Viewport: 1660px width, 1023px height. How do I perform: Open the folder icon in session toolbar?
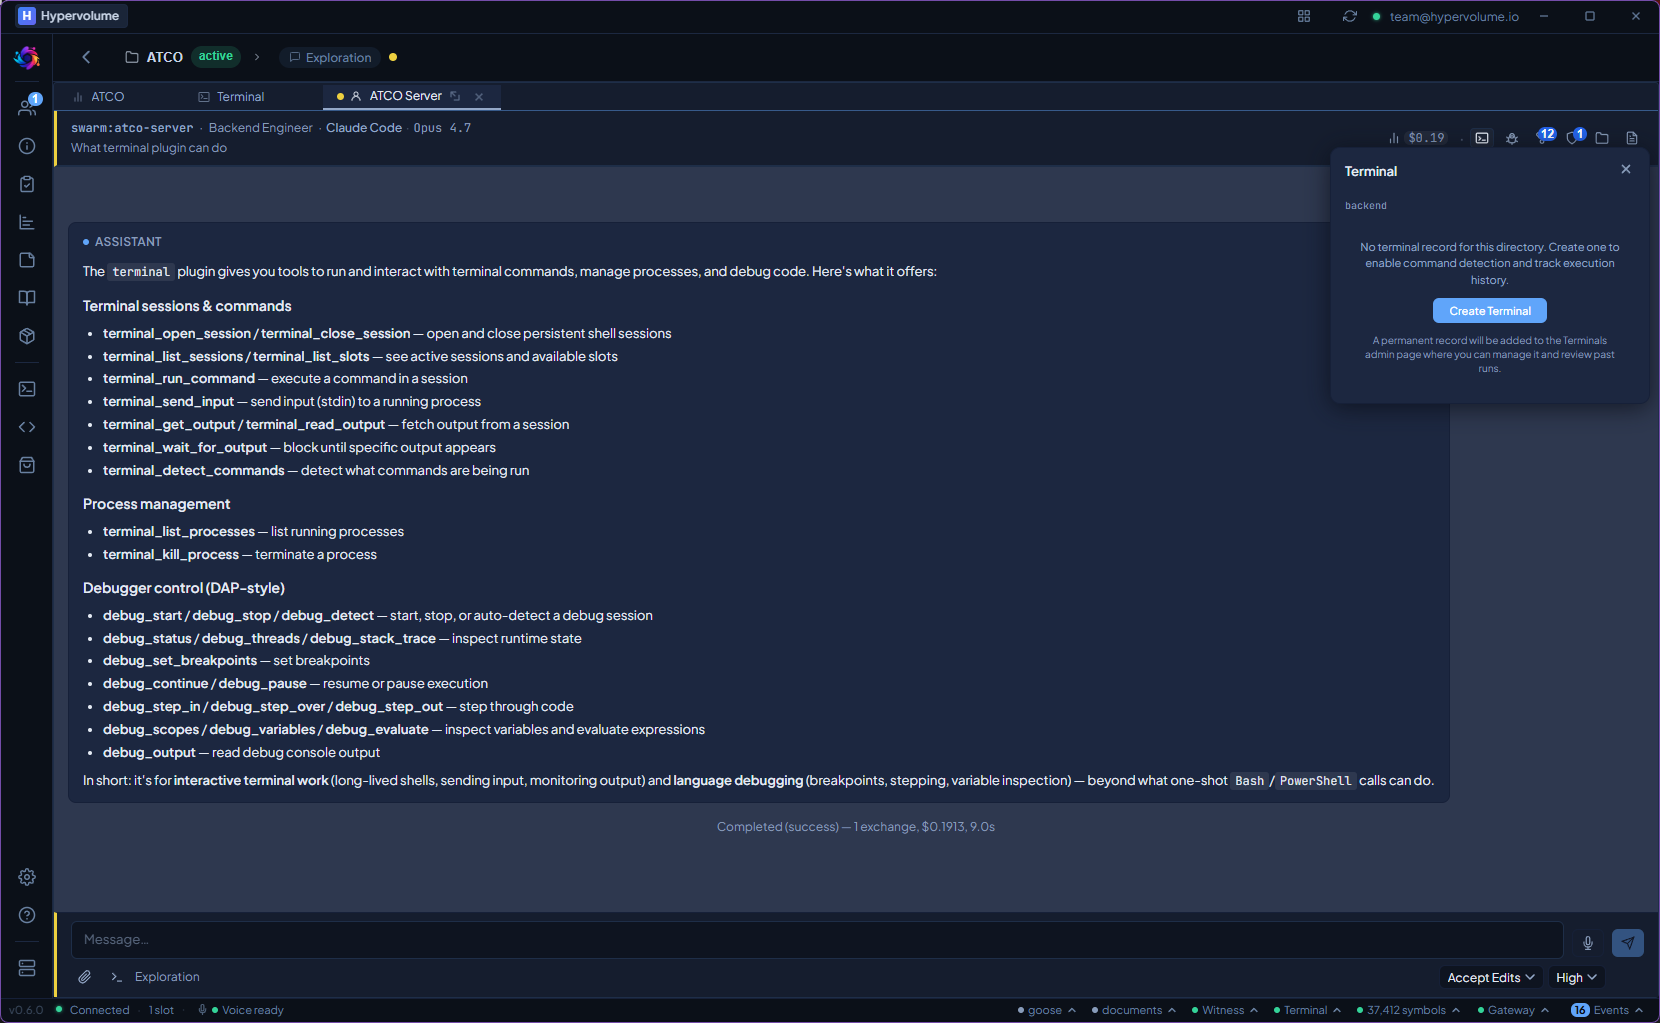point(1602,138)
